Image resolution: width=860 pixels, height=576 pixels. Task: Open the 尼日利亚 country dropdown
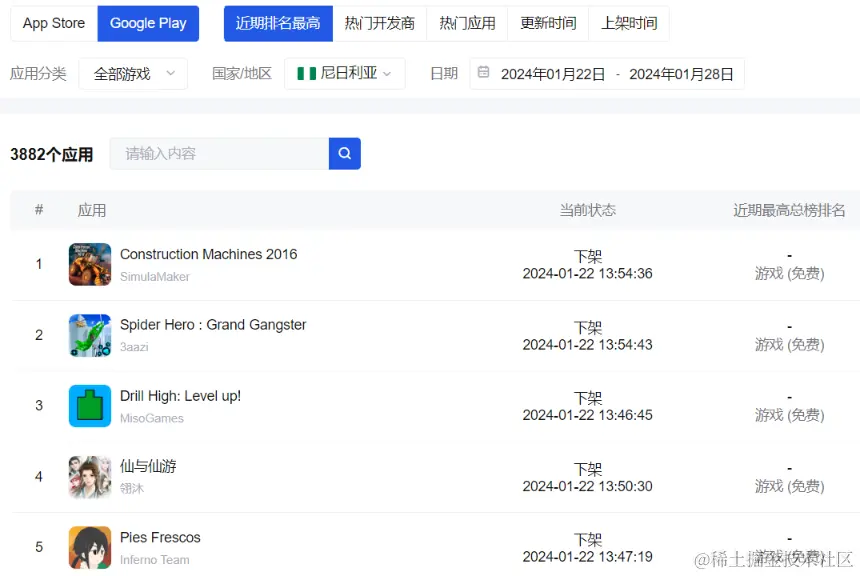point(345,74)
